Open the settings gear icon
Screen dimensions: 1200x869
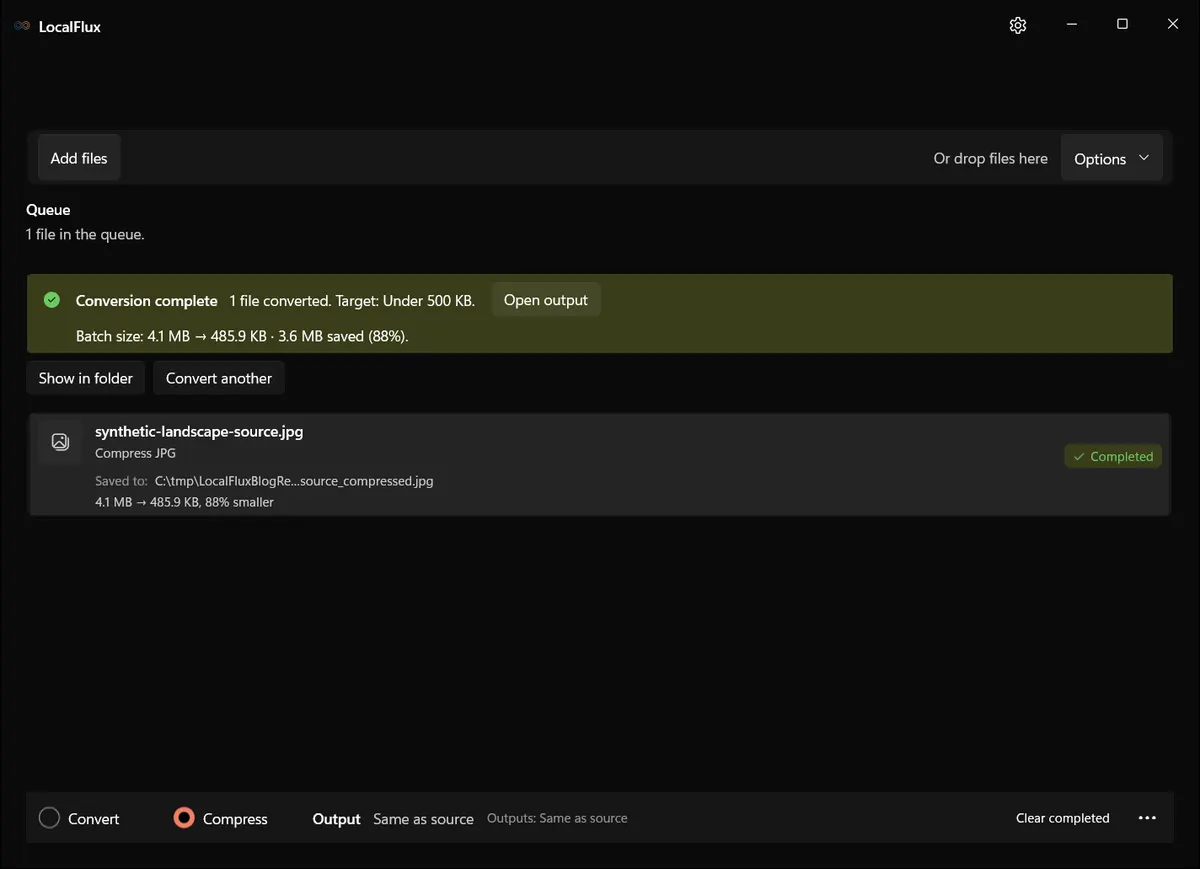tap(1018, 26)
